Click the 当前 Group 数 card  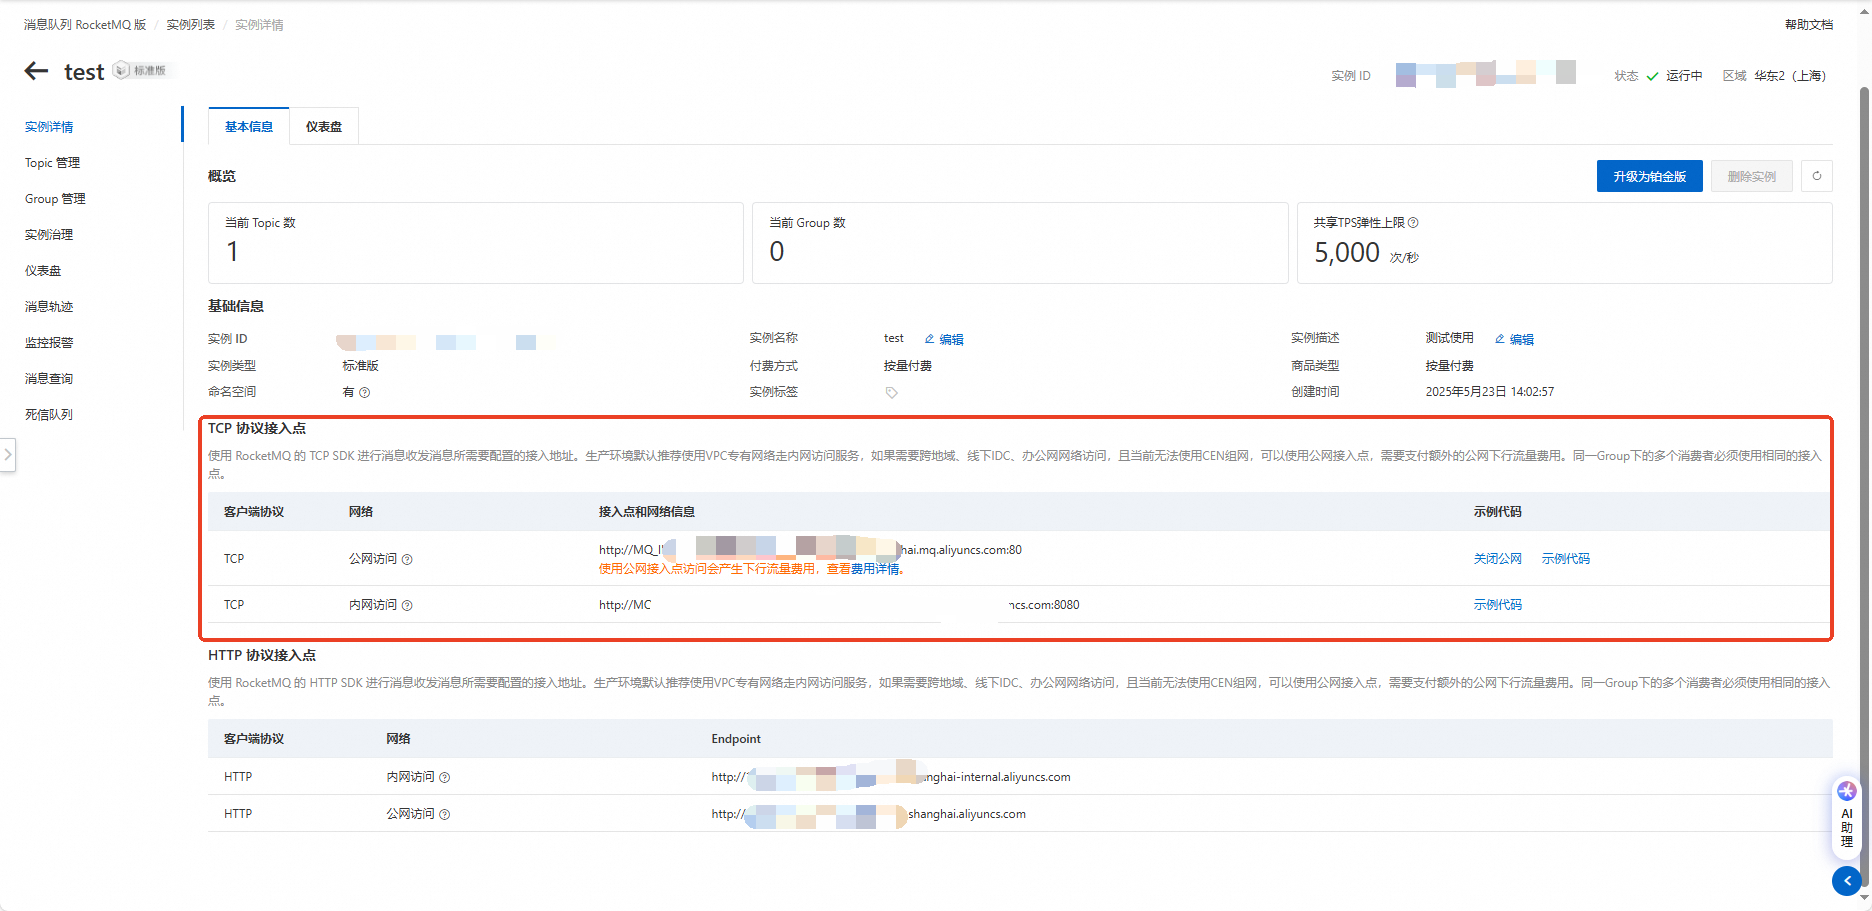click(x=1020, y=243)
